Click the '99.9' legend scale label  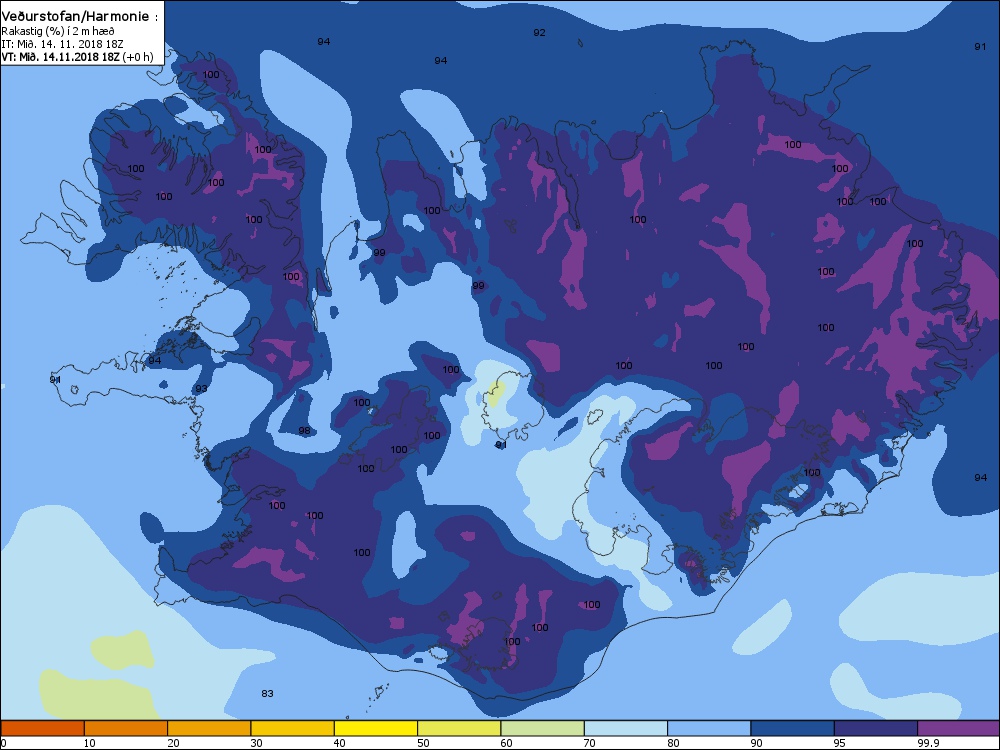(927, 743)
